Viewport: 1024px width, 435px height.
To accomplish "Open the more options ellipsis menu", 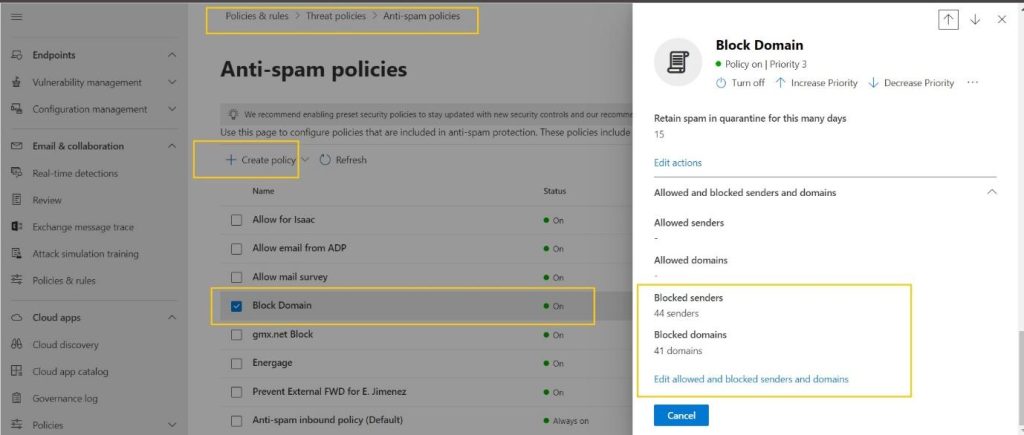I will tap(972, 83).
